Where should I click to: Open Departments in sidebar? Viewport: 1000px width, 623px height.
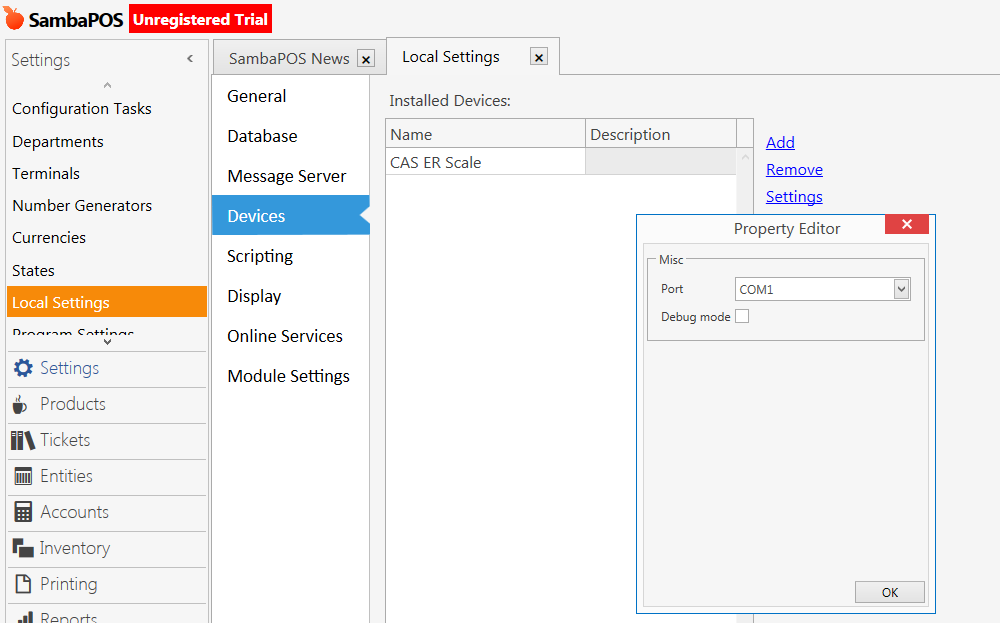coord(57,142)
